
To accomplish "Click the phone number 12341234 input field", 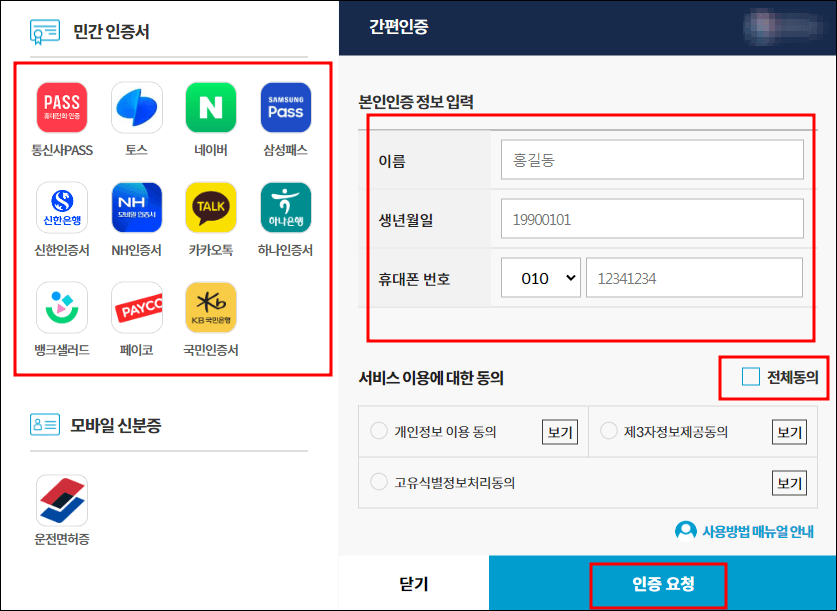I will click(694, 278).
